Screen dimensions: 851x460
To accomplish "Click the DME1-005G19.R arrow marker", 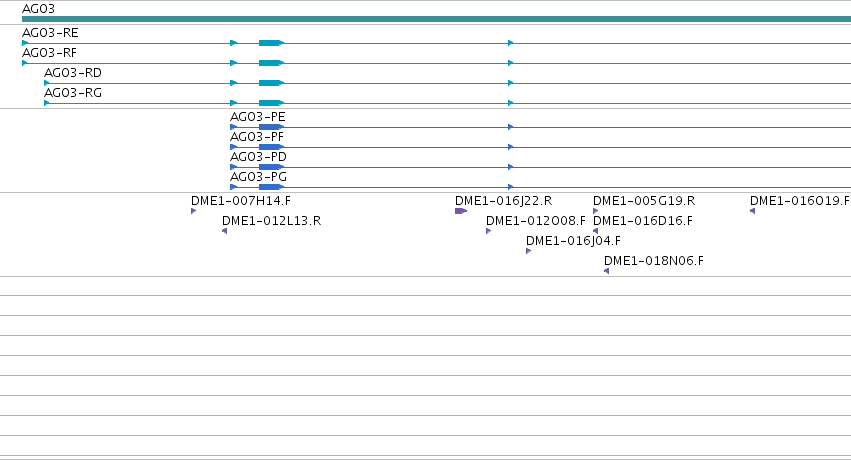I will click(x=595, y=211).
